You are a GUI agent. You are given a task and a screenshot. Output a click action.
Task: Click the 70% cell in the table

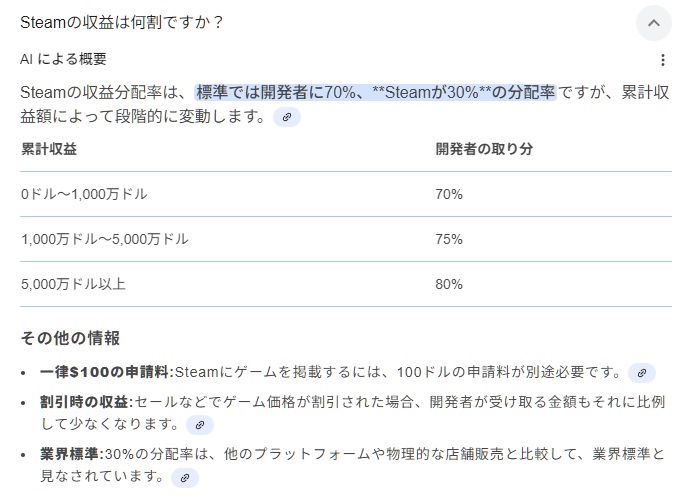click(x=449, y=194)
